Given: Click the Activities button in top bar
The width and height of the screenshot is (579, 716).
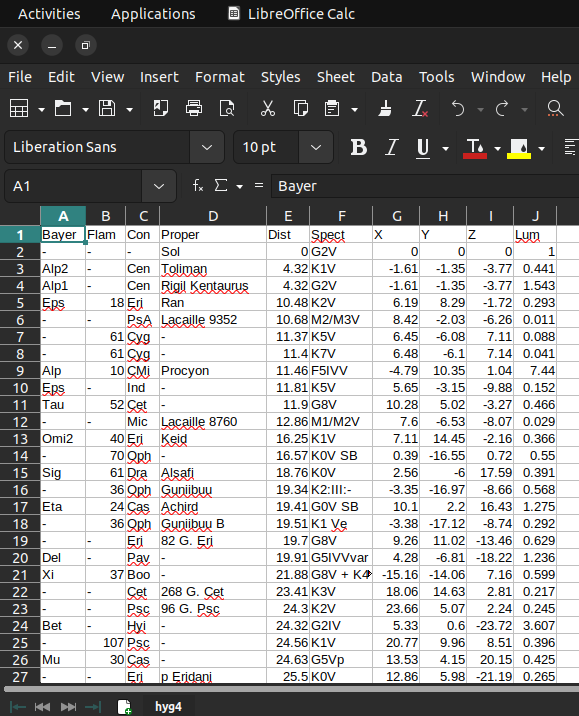Looking at the screenshot, I should click(49, 14).
